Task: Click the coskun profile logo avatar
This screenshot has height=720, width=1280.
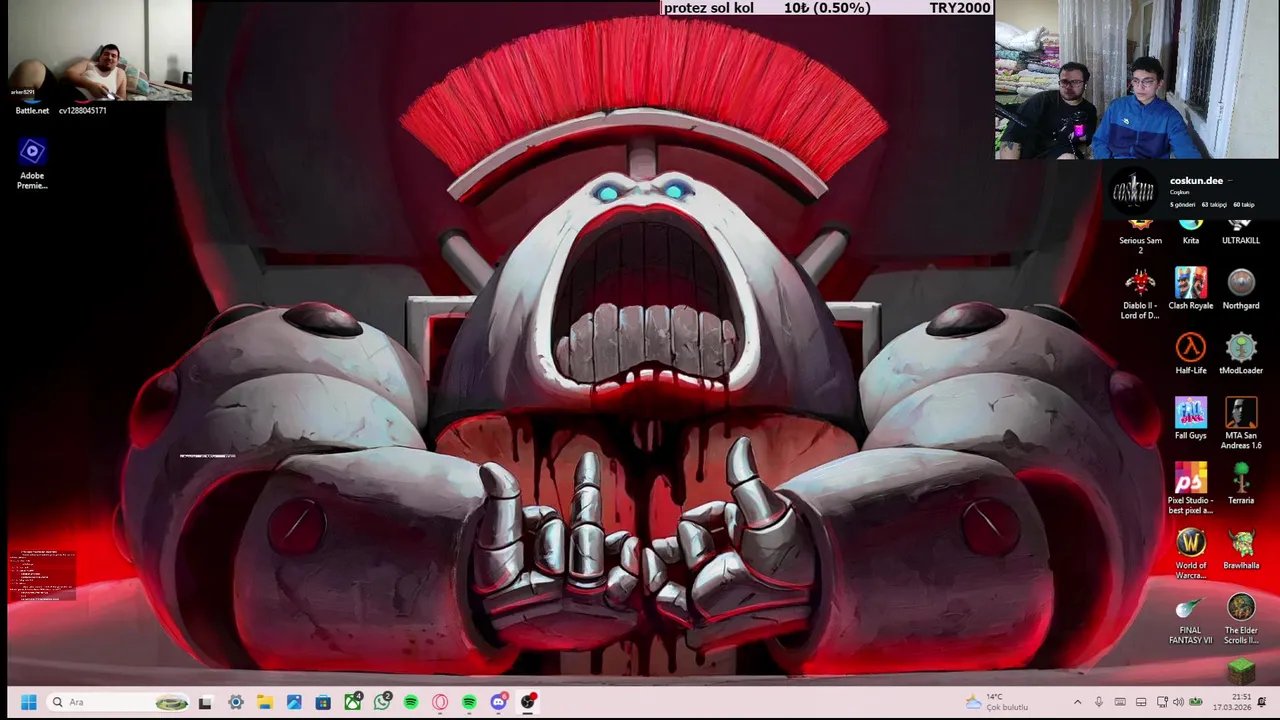Action: [1133, 192]
